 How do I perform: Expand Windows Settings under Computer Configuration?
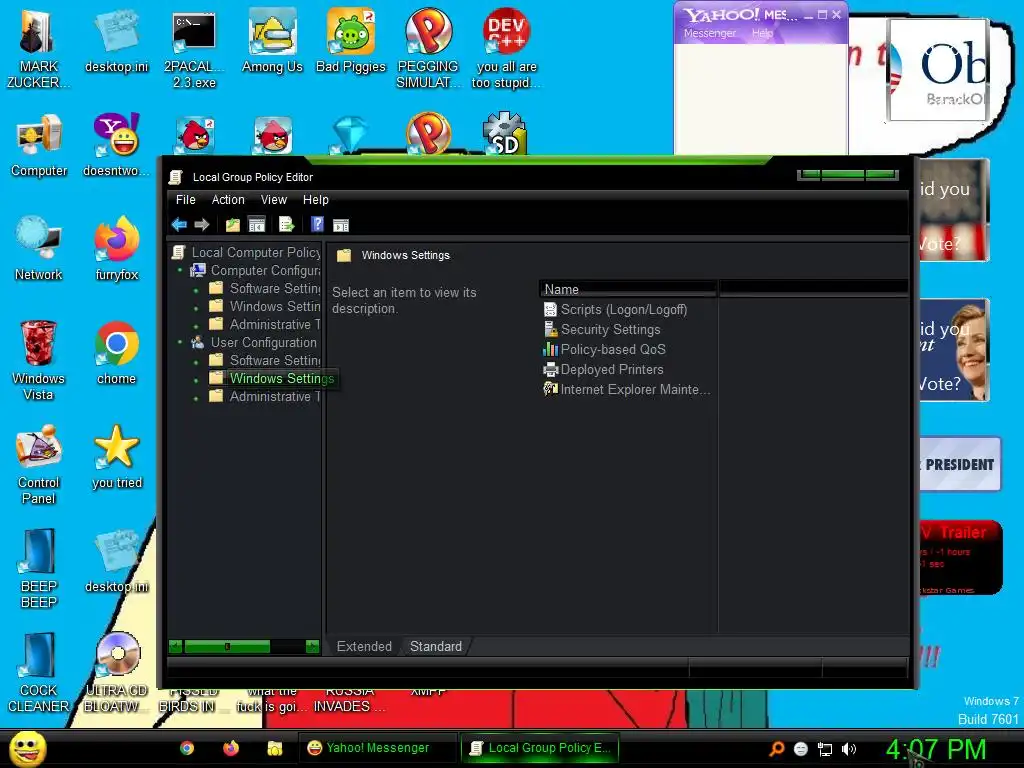[x=197, y=306]
